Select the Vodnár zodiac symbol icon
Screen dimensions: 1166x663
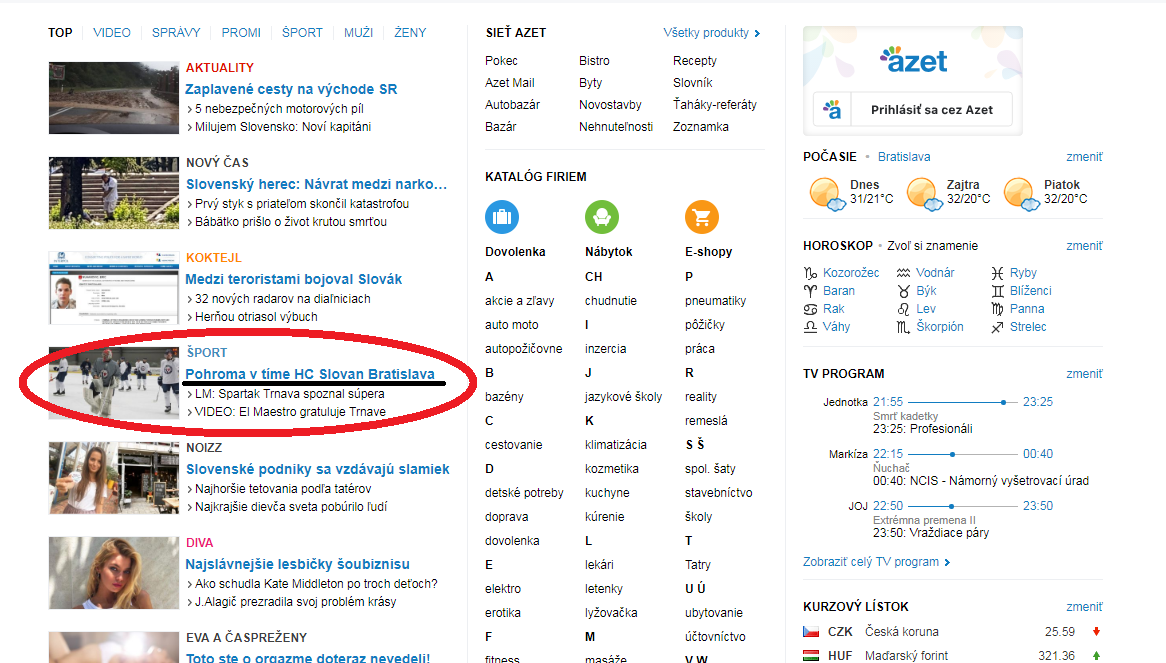point(904,273)
